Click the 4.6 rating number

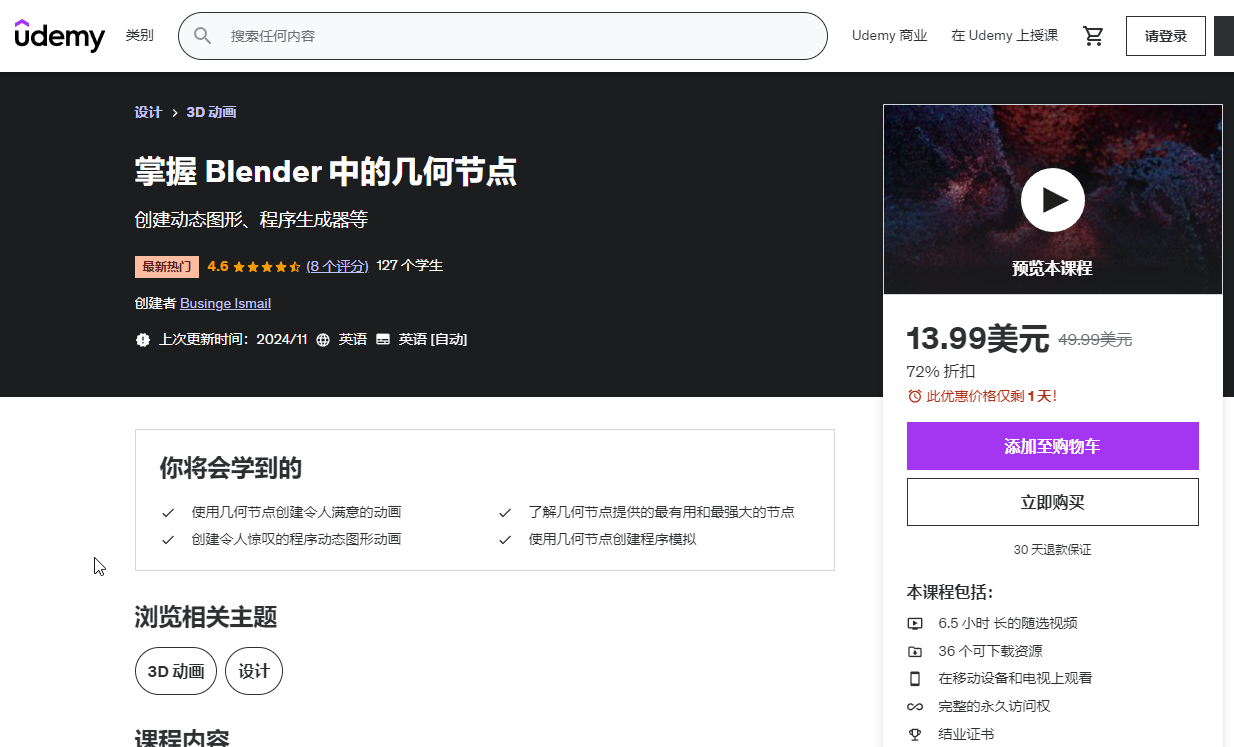pos(218,266)
